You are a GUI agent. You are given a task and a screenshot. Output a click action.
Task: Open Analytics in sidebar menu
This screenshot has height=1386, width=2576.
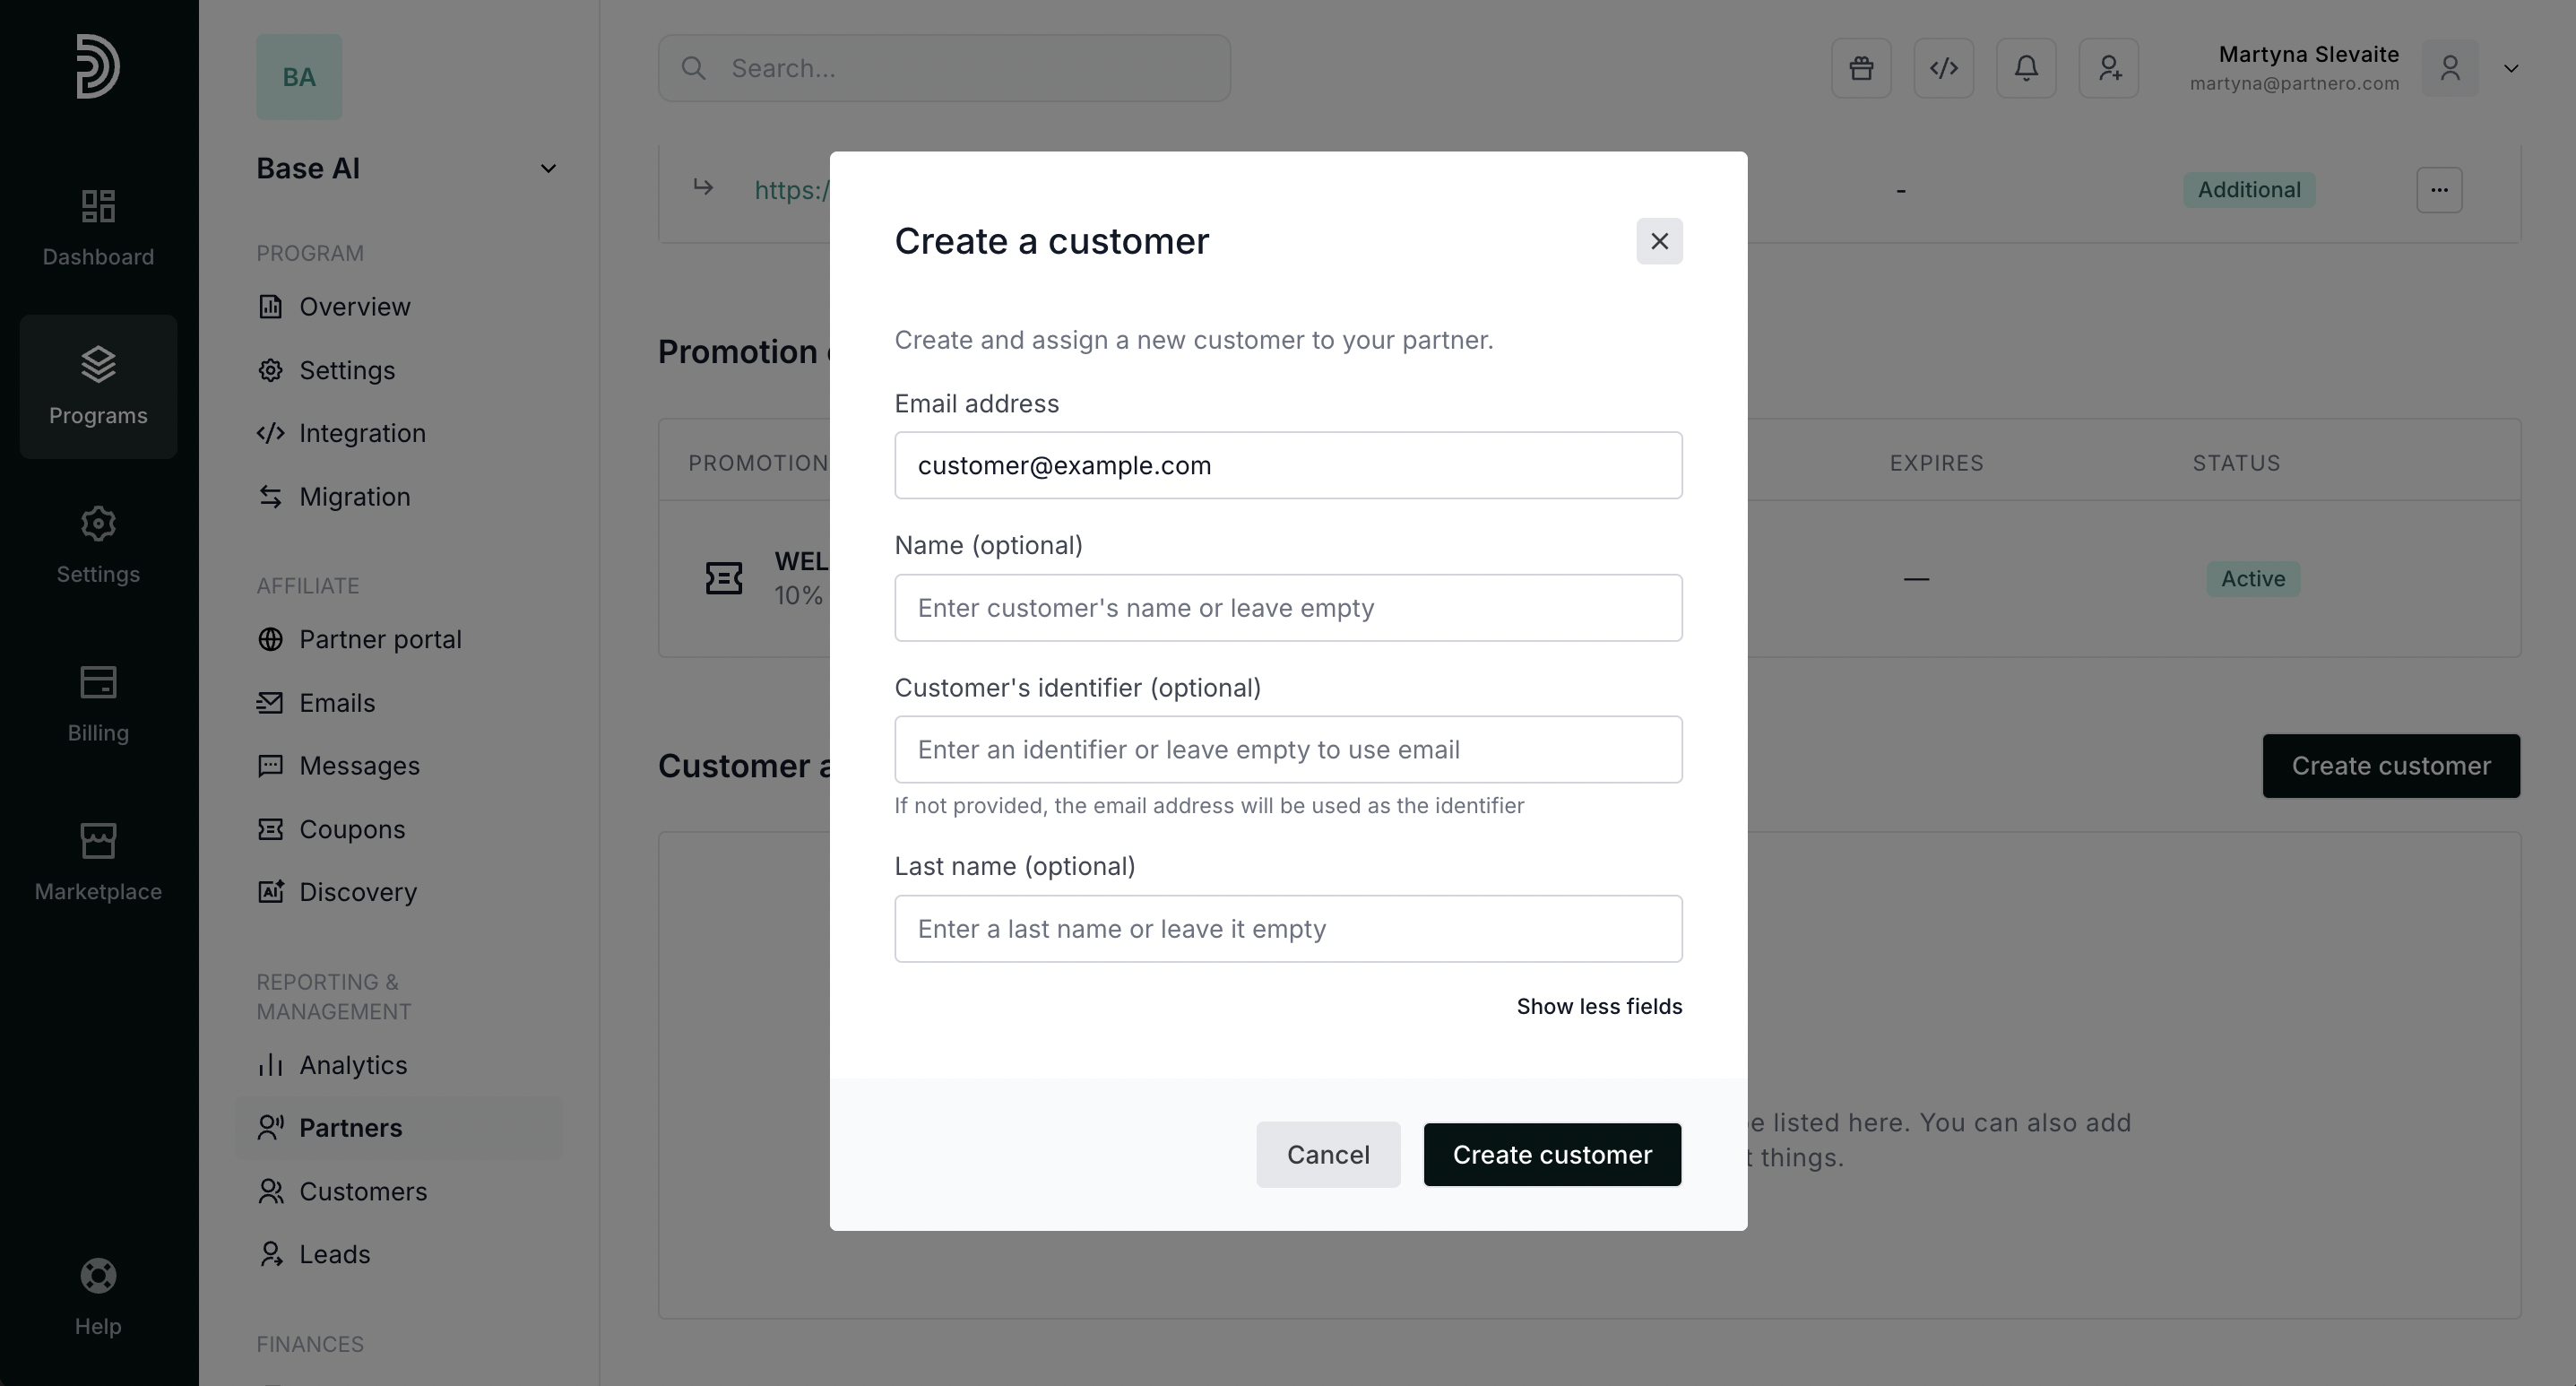pyautogui.click(x=352, y=1065)
